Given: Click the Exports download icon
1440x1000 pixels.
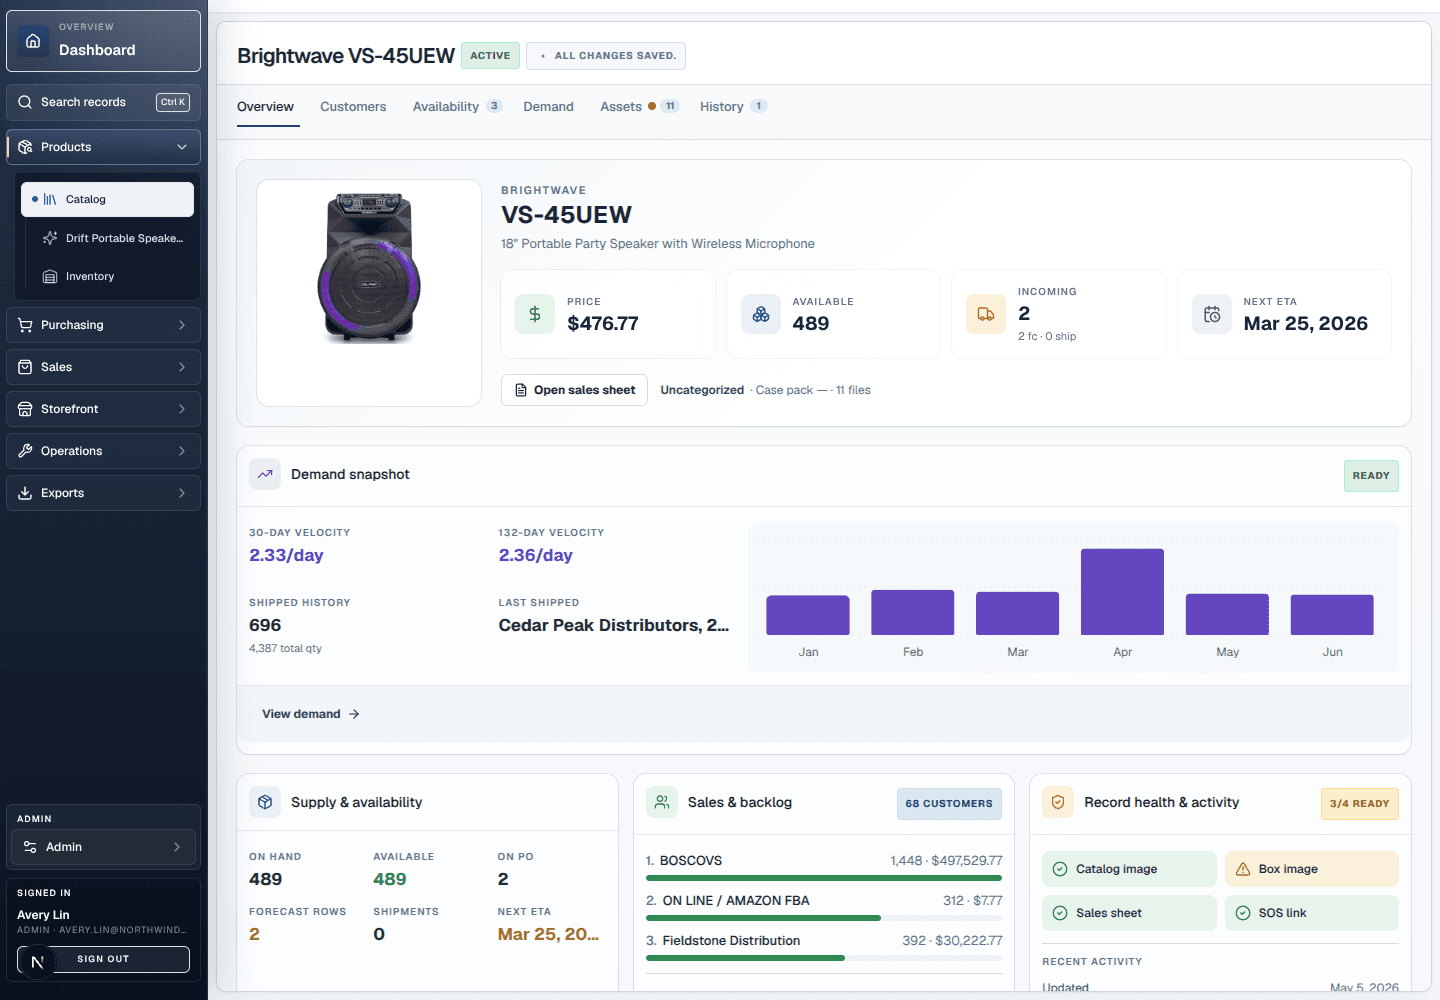Looking at the screenshot, I should pos(25,493).
